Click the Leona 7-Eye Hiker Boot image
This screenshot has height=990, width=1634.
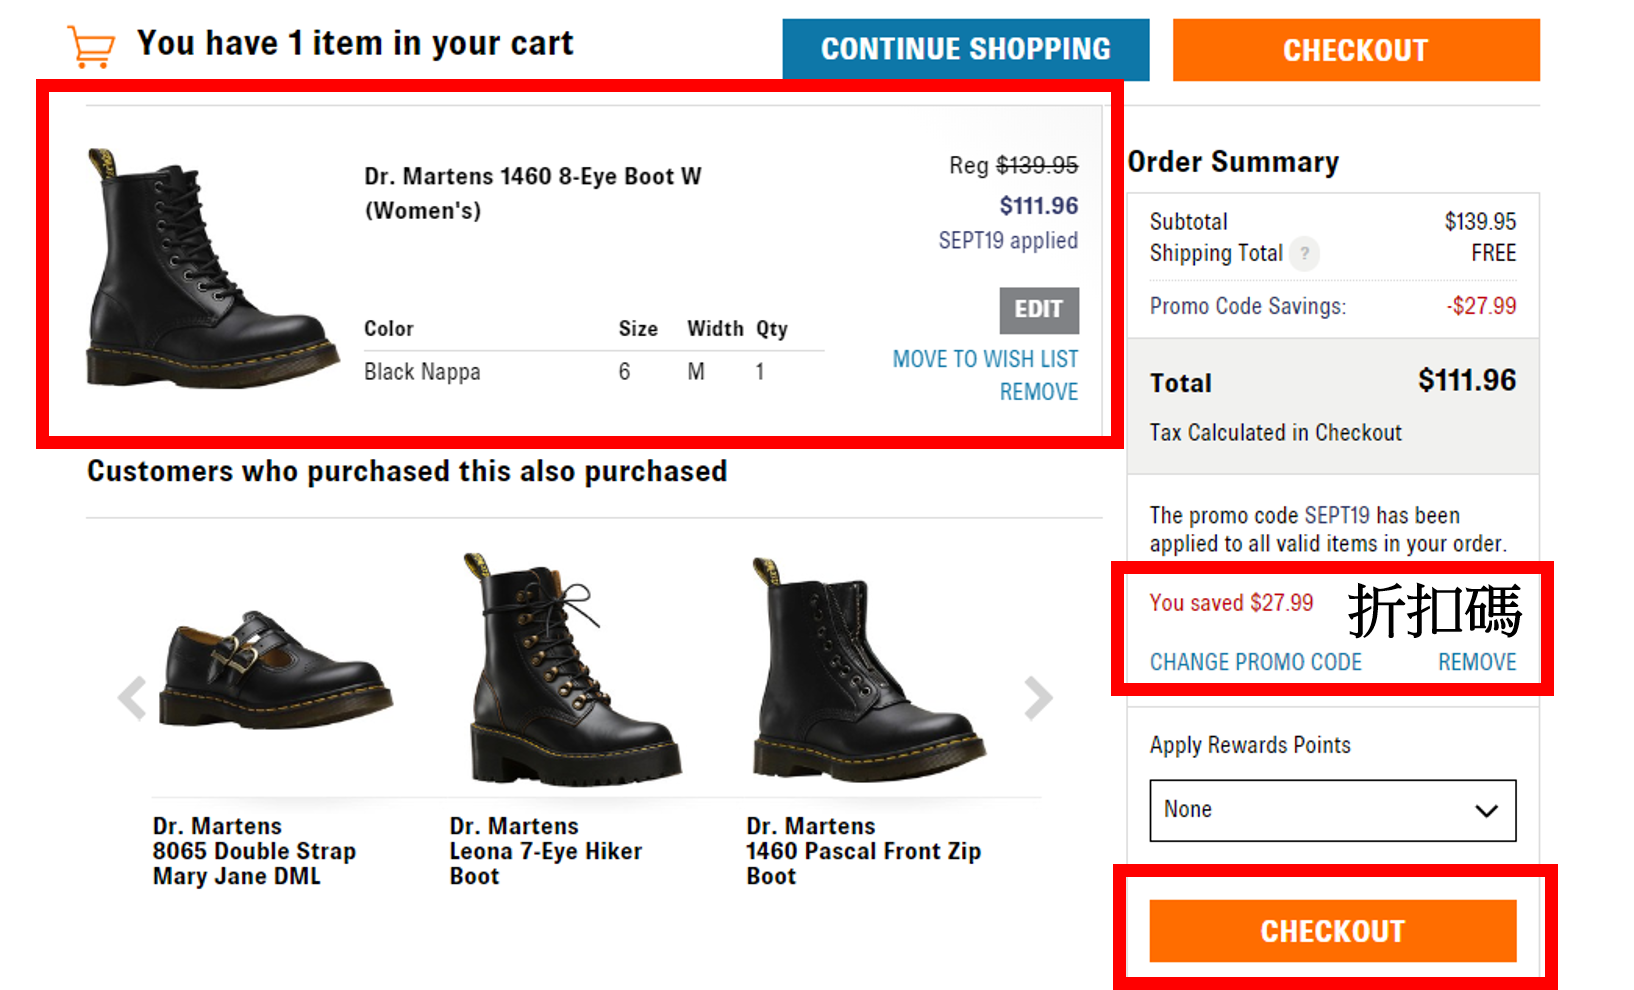[x=570, y=670]
